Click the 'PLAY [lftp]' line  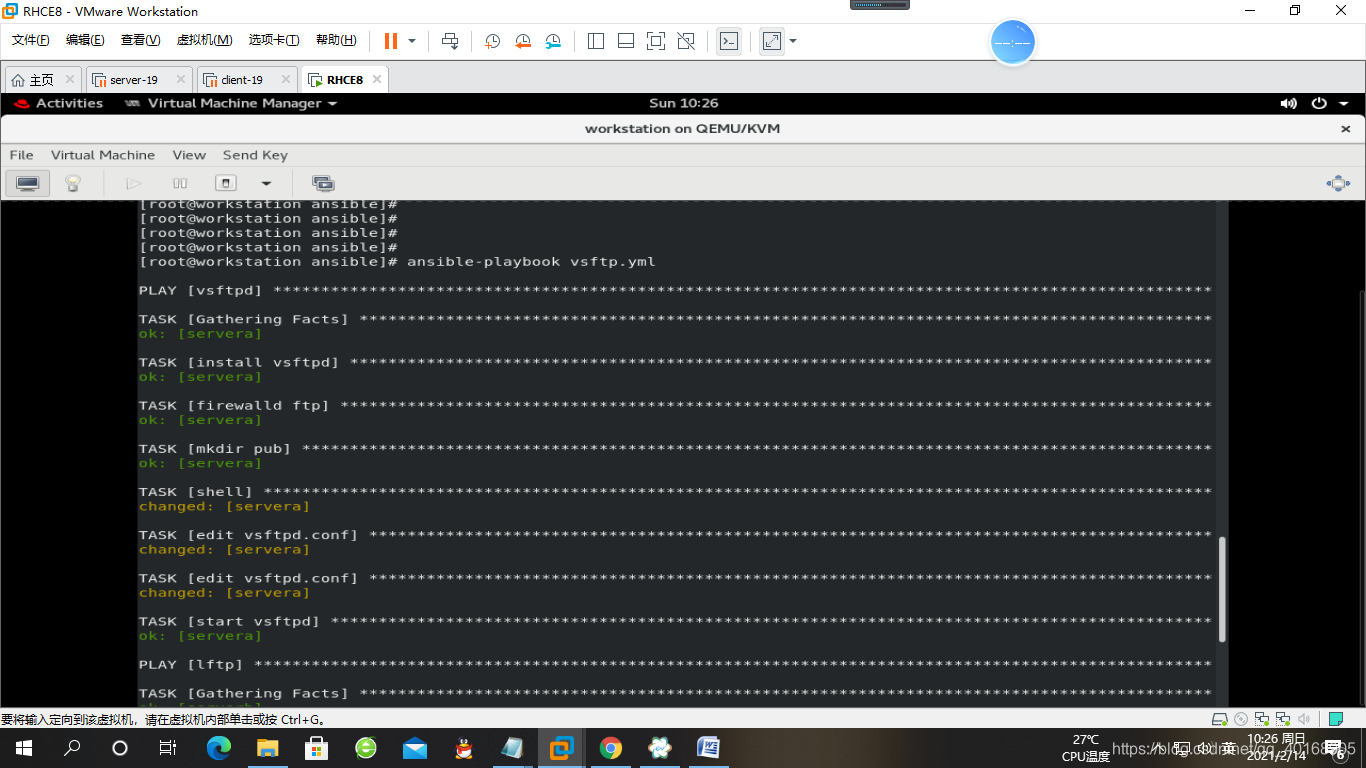point(675,665)
